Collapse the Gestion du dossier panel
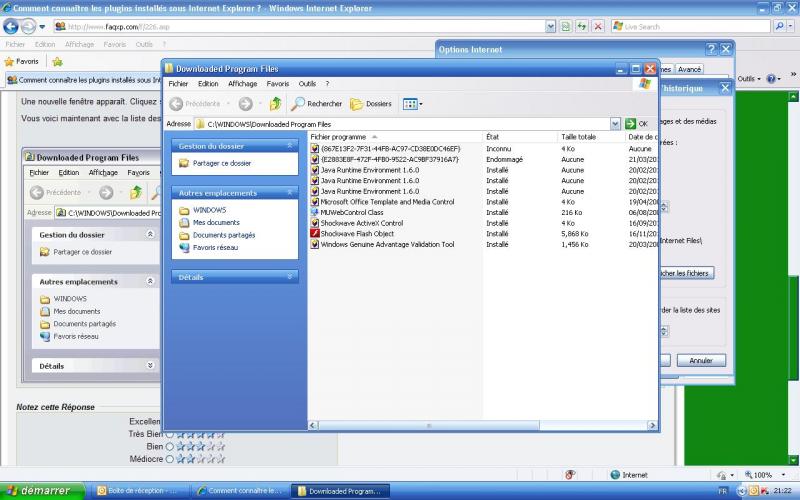800x500 pixels. tap(290, 146)
